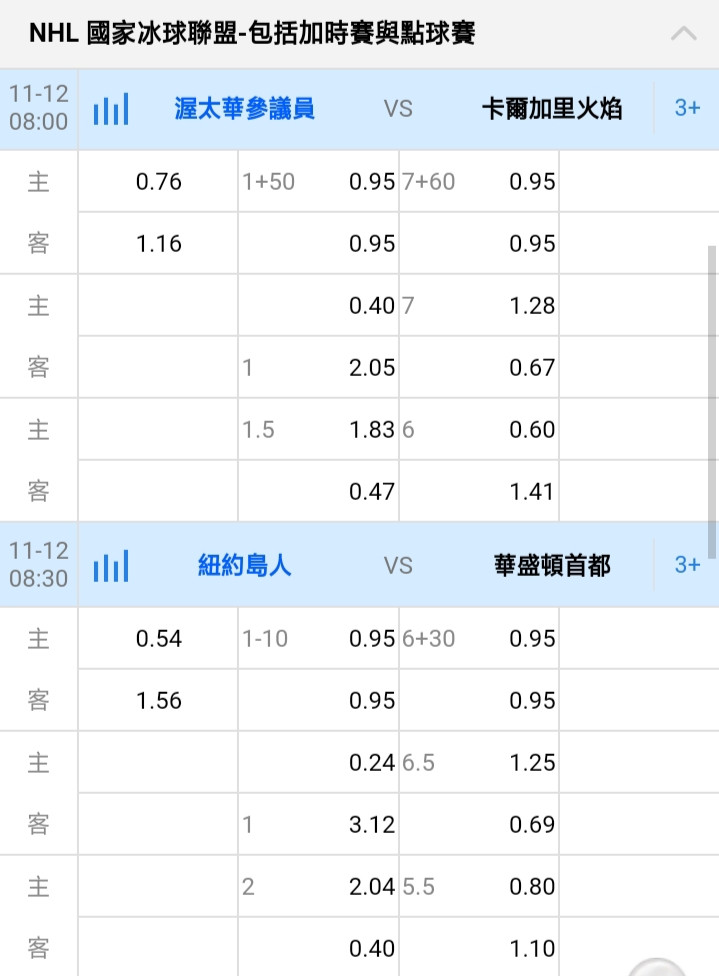Select home handicap odds 0.40

[319, 306]
